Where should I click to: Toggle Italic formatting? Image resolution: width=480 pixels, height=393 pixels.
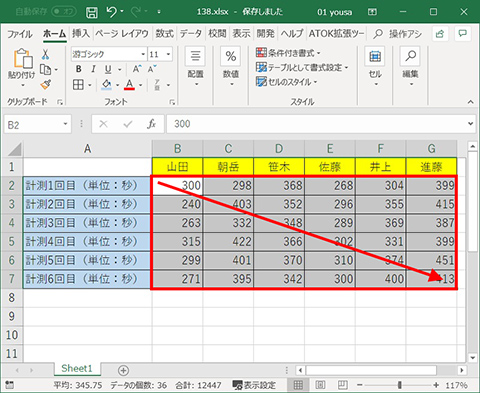click(x=93, y=69)
